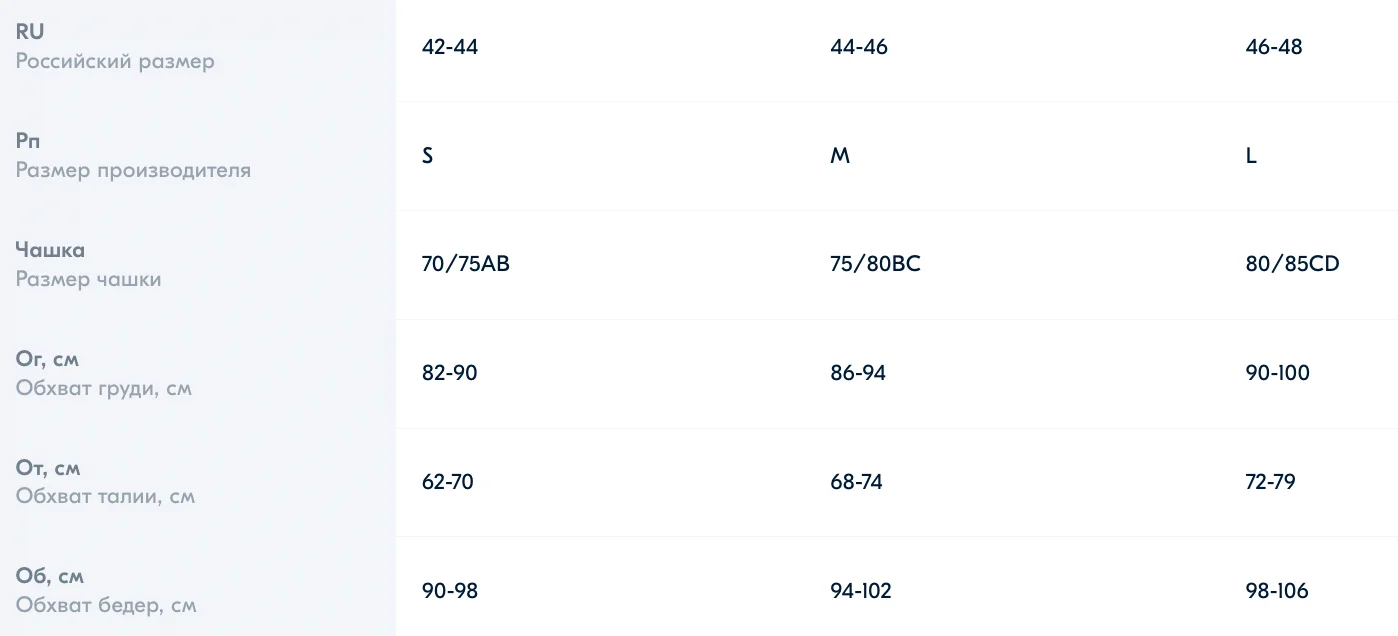
Task: Click hip measurement 98-106
Action: pos(1277,591)
